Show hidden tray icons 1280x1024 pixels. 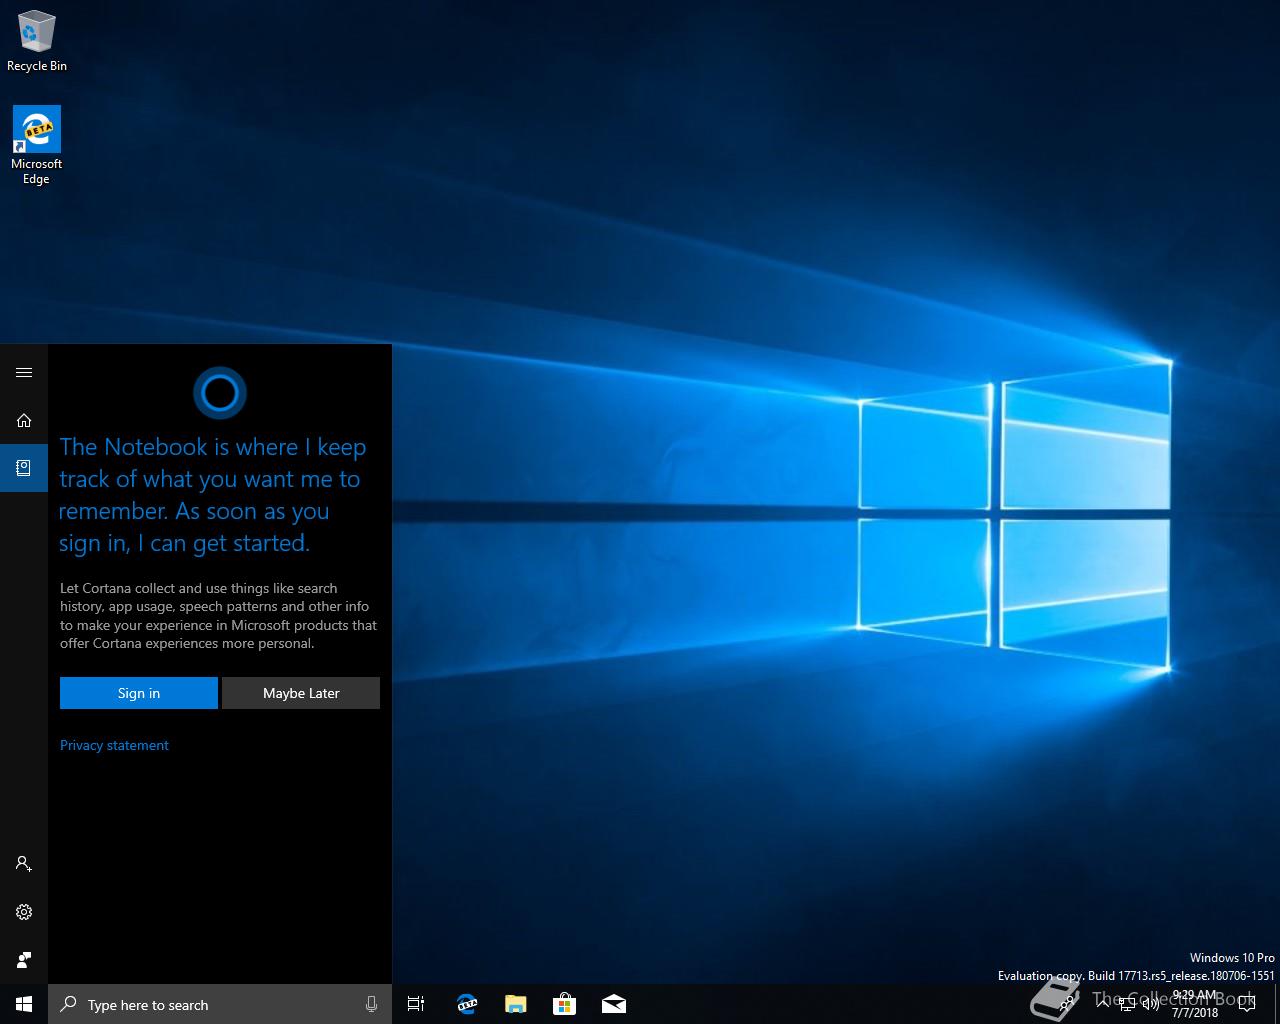(1103, 1004)
